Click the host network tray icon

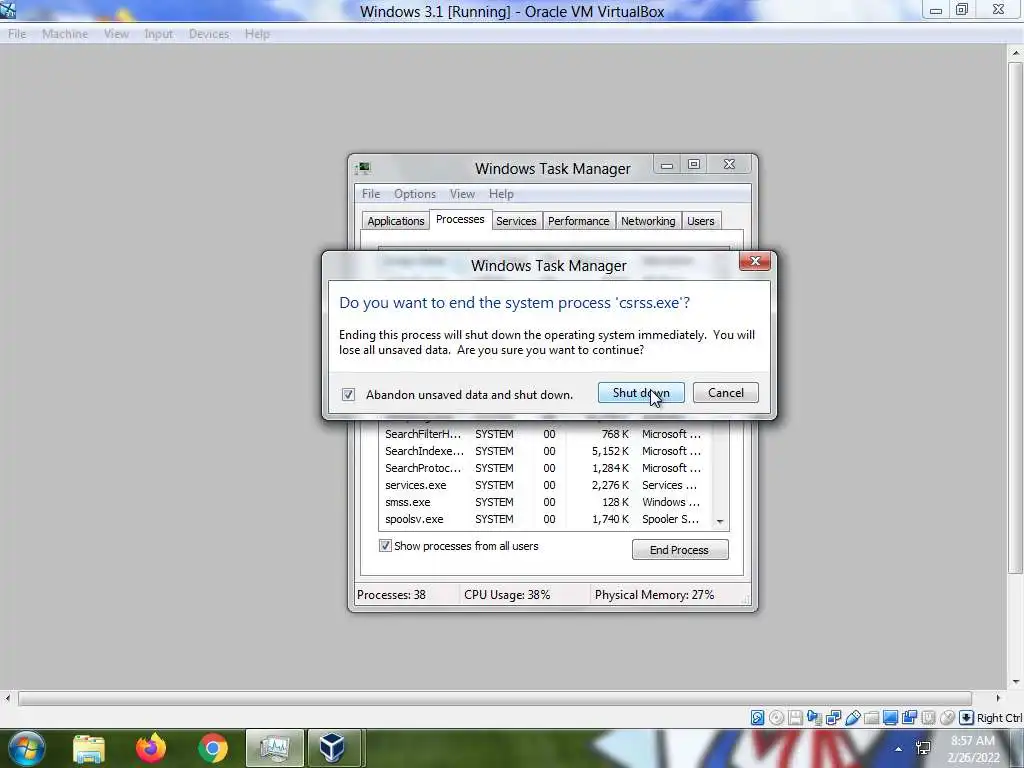(x=923, y=748)
